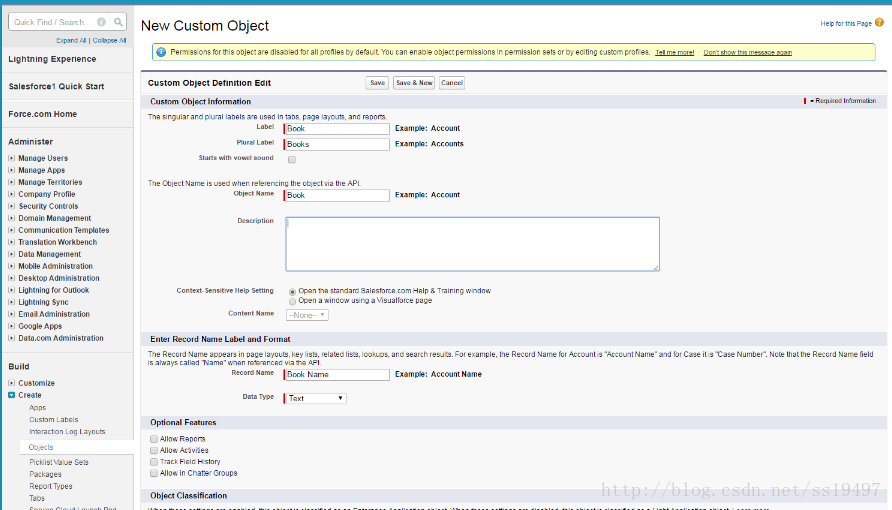Expand Lightning Sync node

[x=11, y=302]
